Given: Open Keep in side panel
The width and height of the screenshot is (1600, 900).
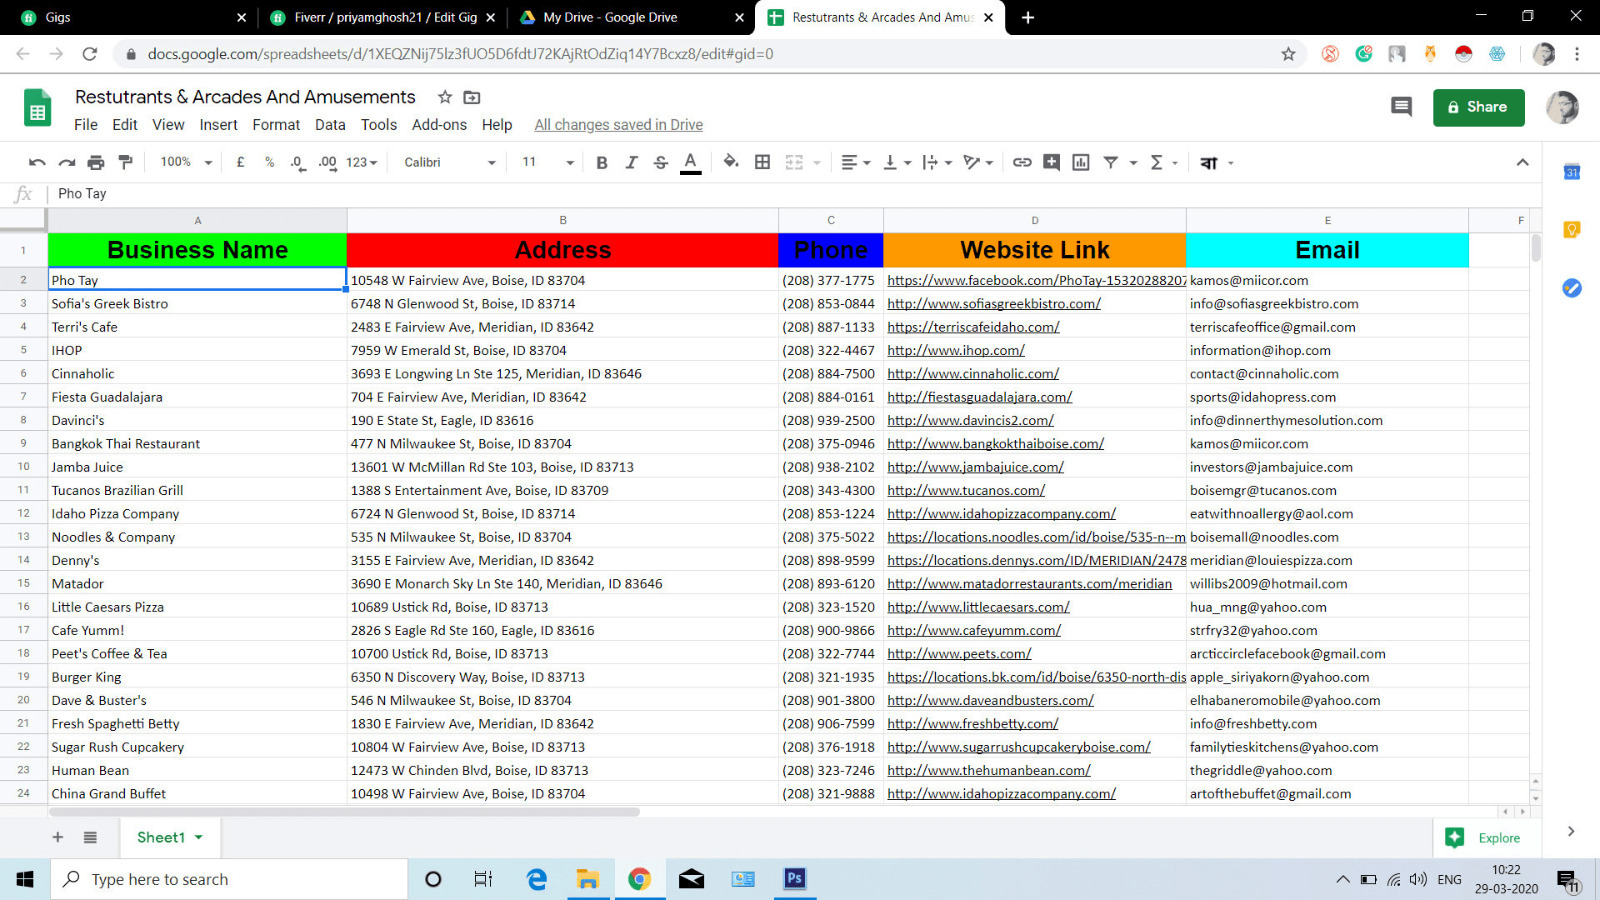Looking at the screenshot, I should (x=1572, y=230).
